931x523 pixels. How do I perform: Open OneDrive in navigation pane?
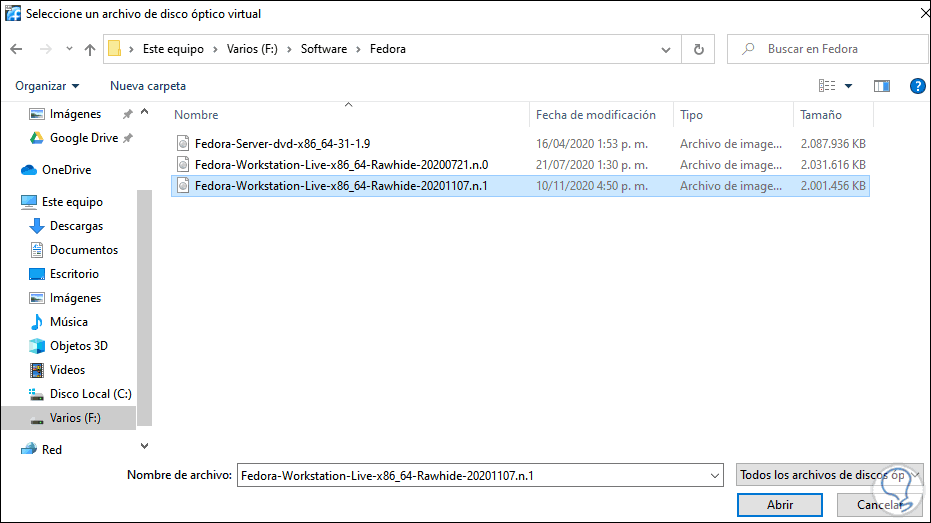tap(66, 170)
